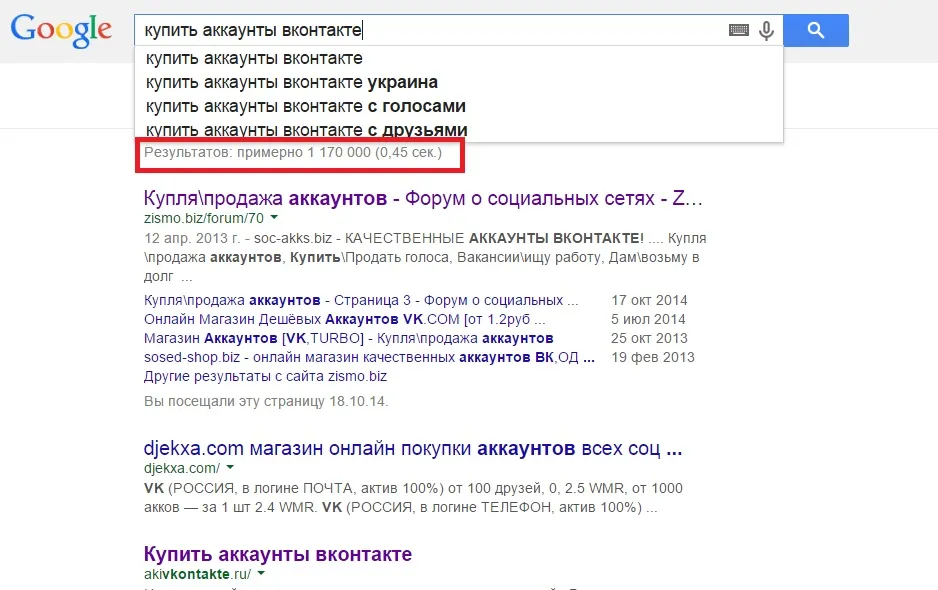
Task: Click the 'zismo.biz/forum/70' green URL text
Action: pos(203,218)
